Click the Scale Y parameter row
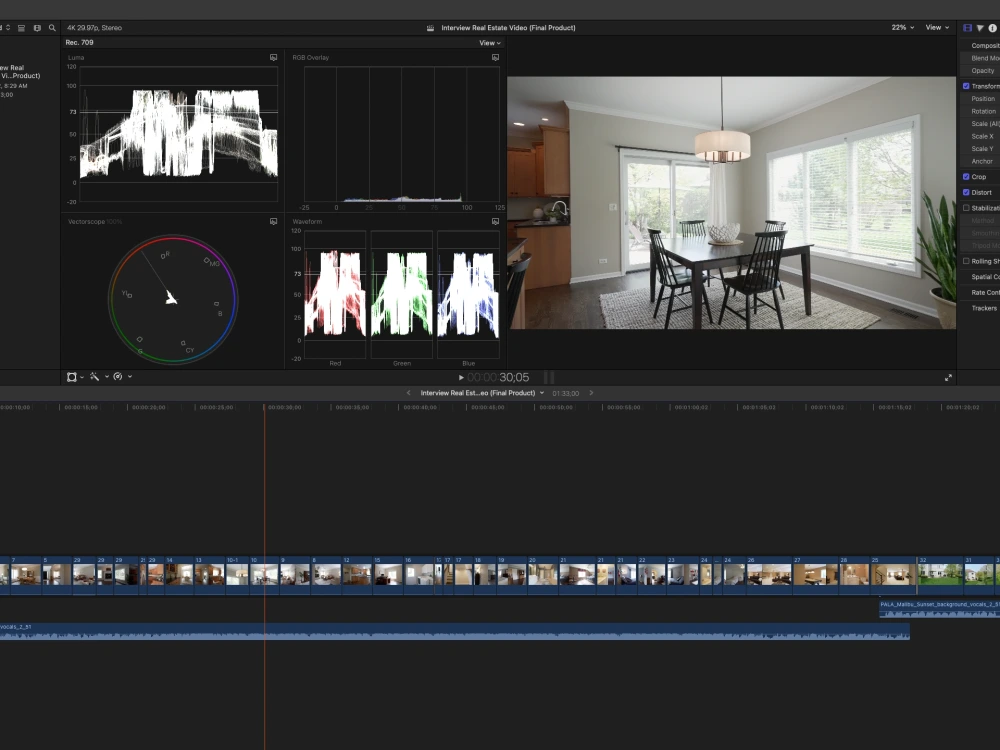1000x750 pixels. tap(980, 149)
